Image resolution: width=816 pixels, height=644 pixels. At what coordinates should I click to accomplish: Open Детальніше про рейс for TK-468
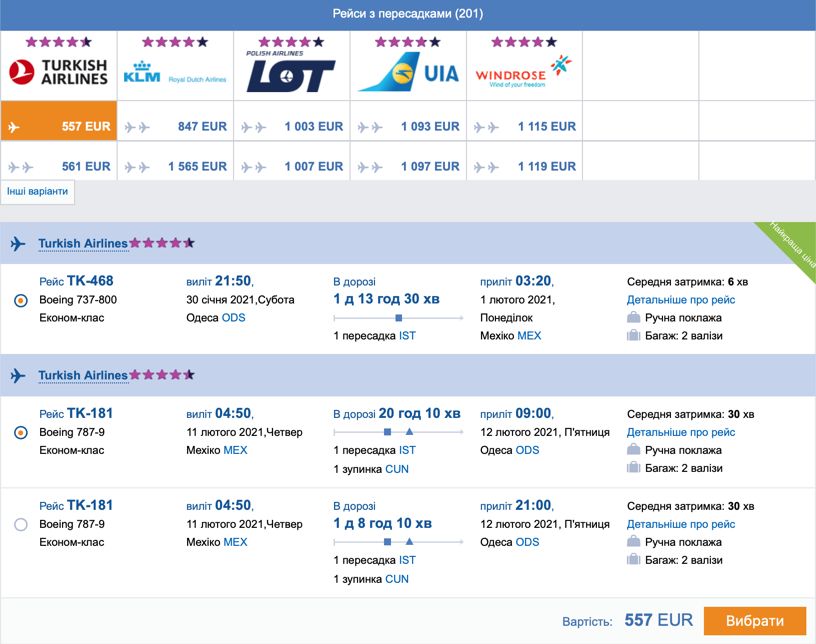coord(681,300)
